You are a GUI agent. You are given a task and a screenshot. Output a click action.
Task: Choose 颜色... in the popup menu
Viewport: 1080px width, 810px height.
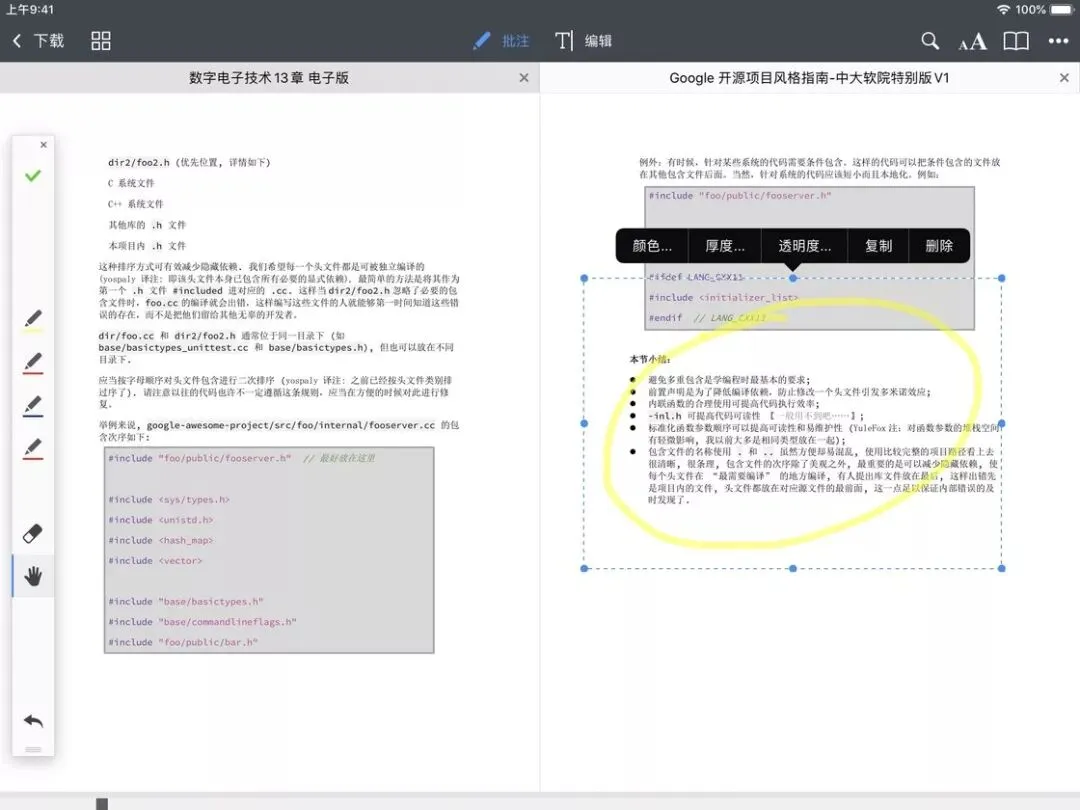point(652,246)
